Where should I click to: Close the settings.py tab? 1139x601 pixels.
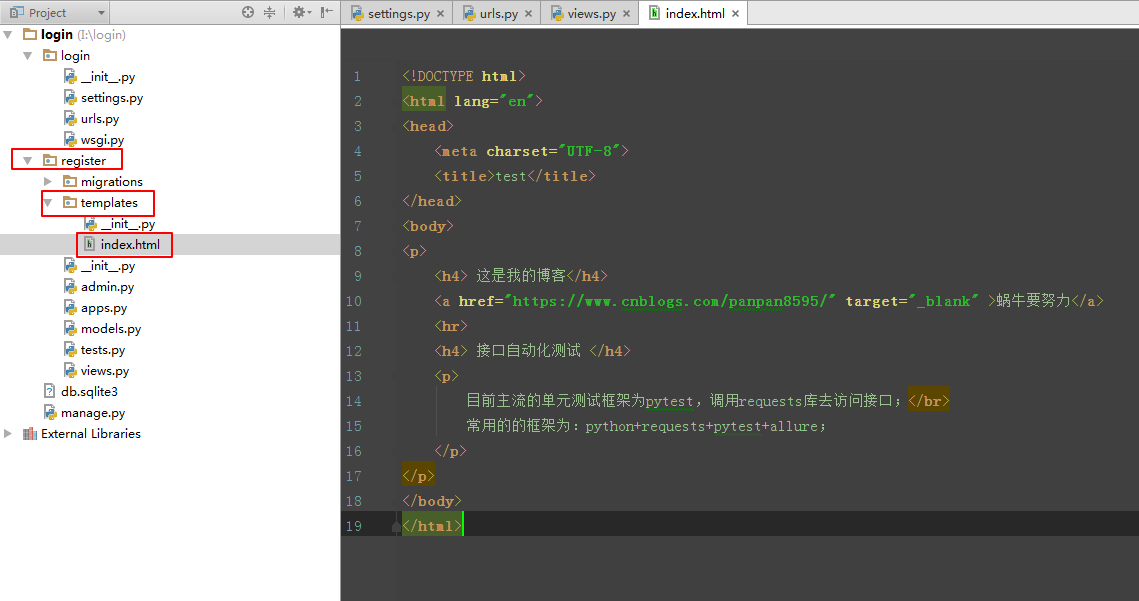point(440,14)
